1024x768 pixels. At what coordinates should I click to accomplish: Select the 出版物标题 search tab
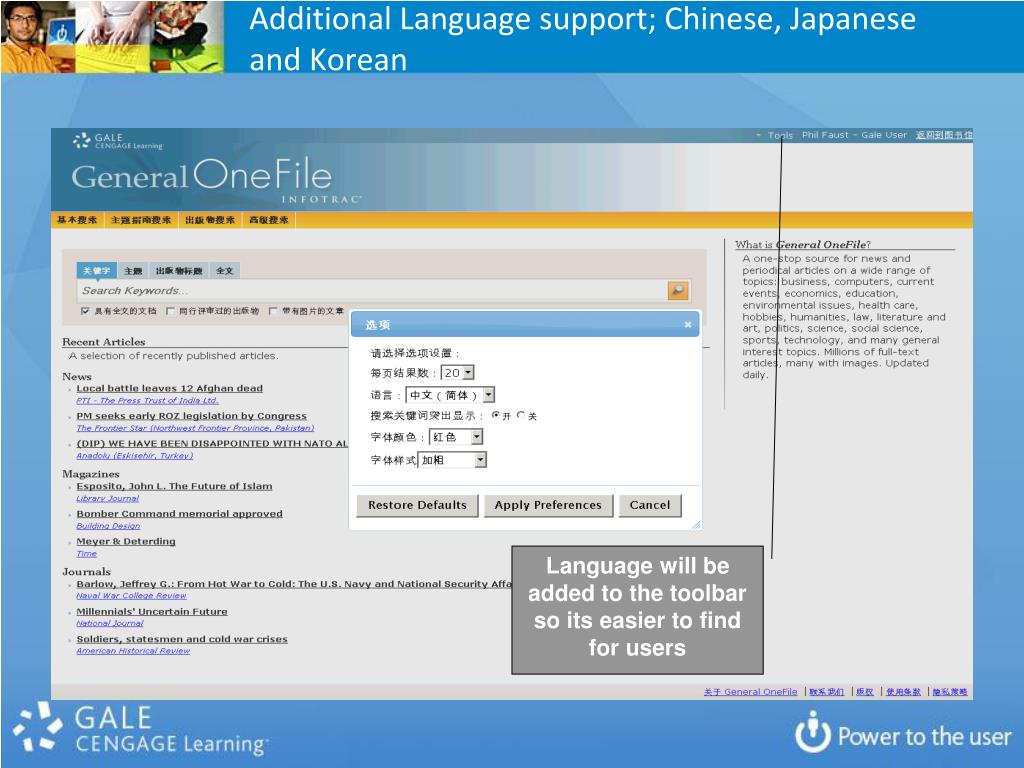[x=178, y=270]
